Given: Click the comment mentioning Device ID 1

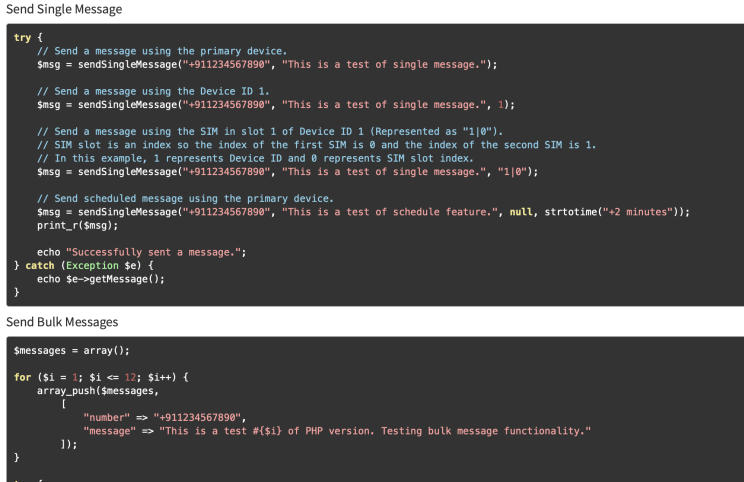Looking at the screenshot, I should [x=153, y=91].
